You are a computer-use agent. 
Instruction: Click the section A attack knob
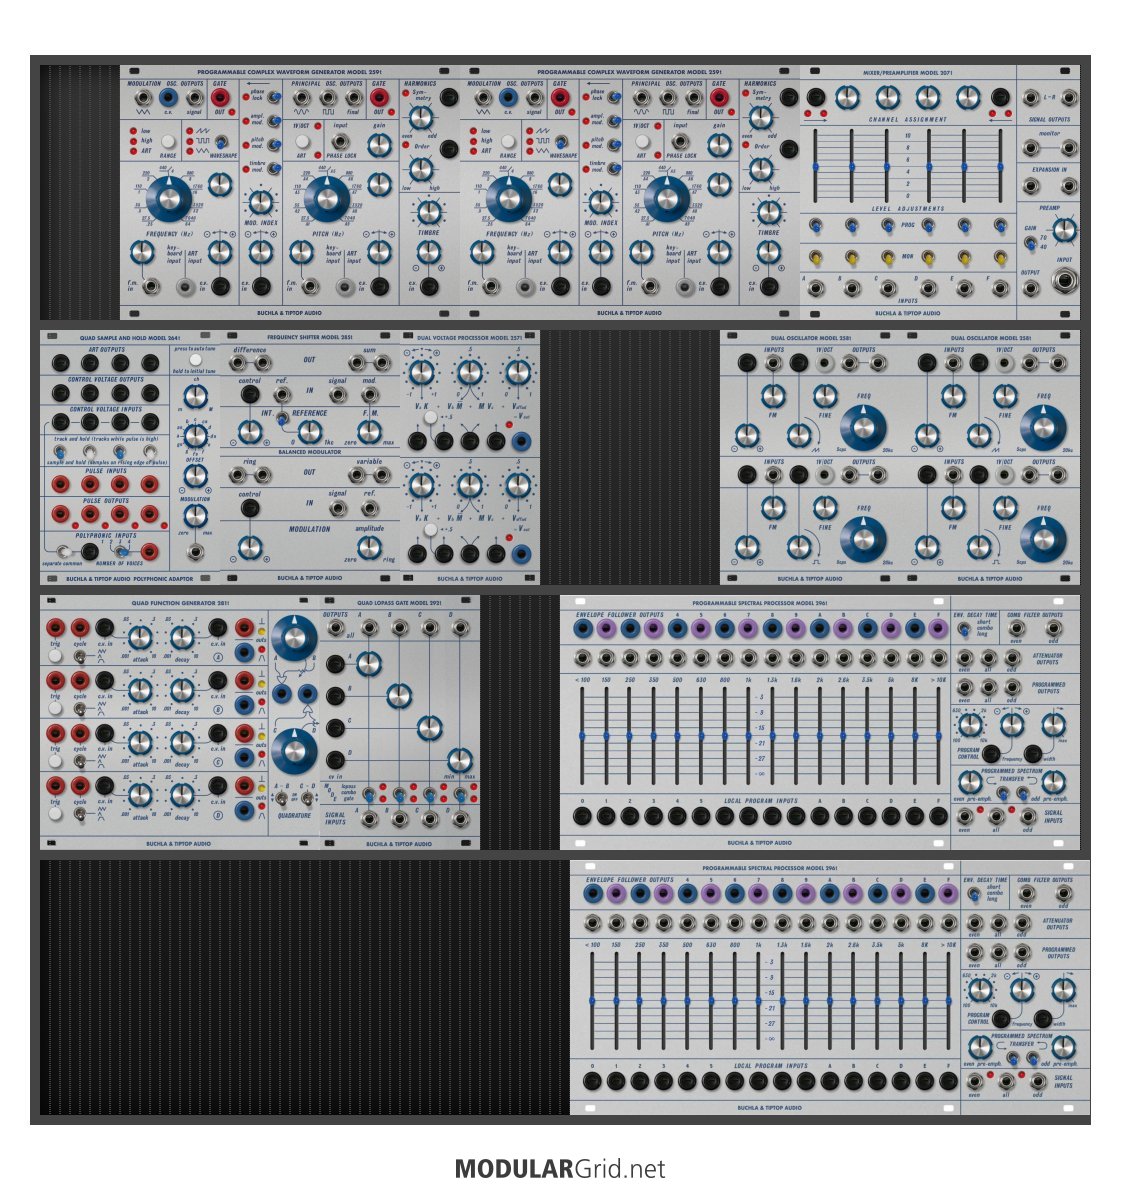tap(140, 638)
